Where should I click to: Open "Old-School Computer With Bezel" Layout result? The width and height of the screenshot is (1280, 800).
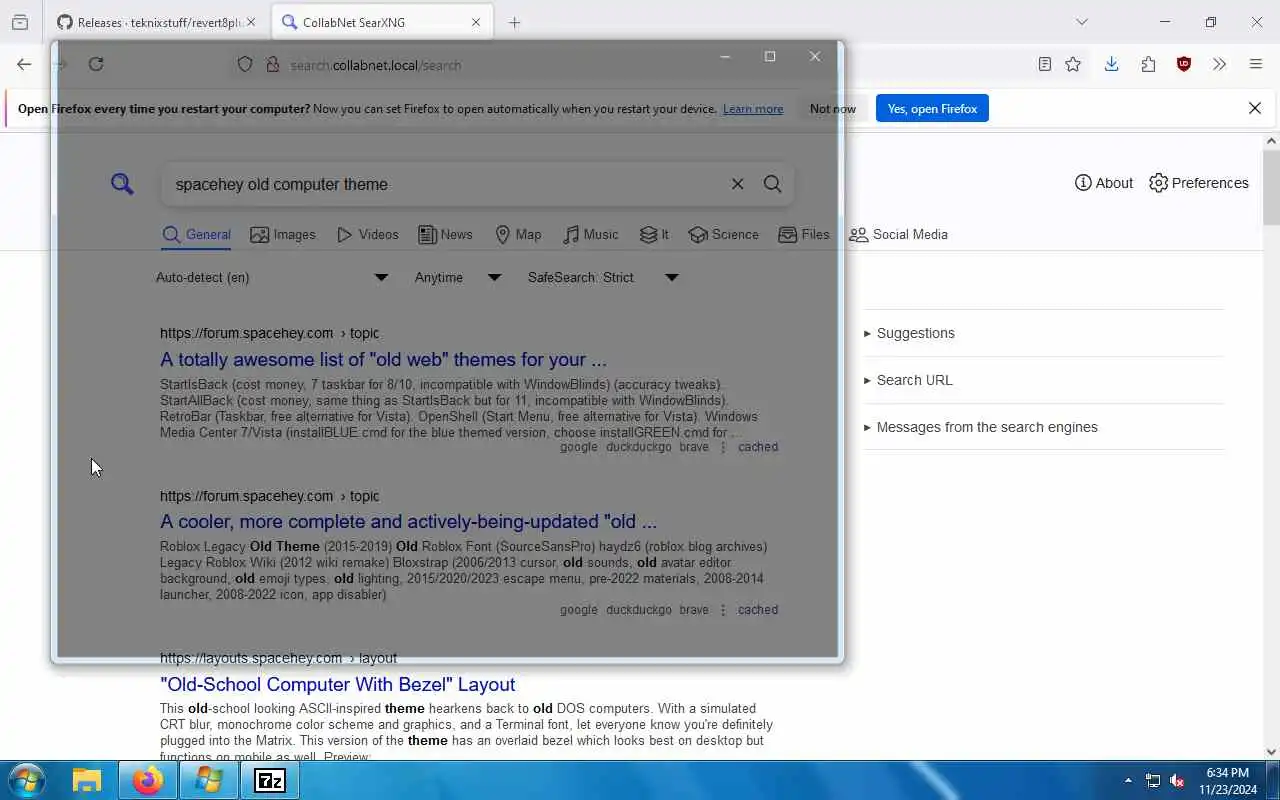tap(337, 685)
